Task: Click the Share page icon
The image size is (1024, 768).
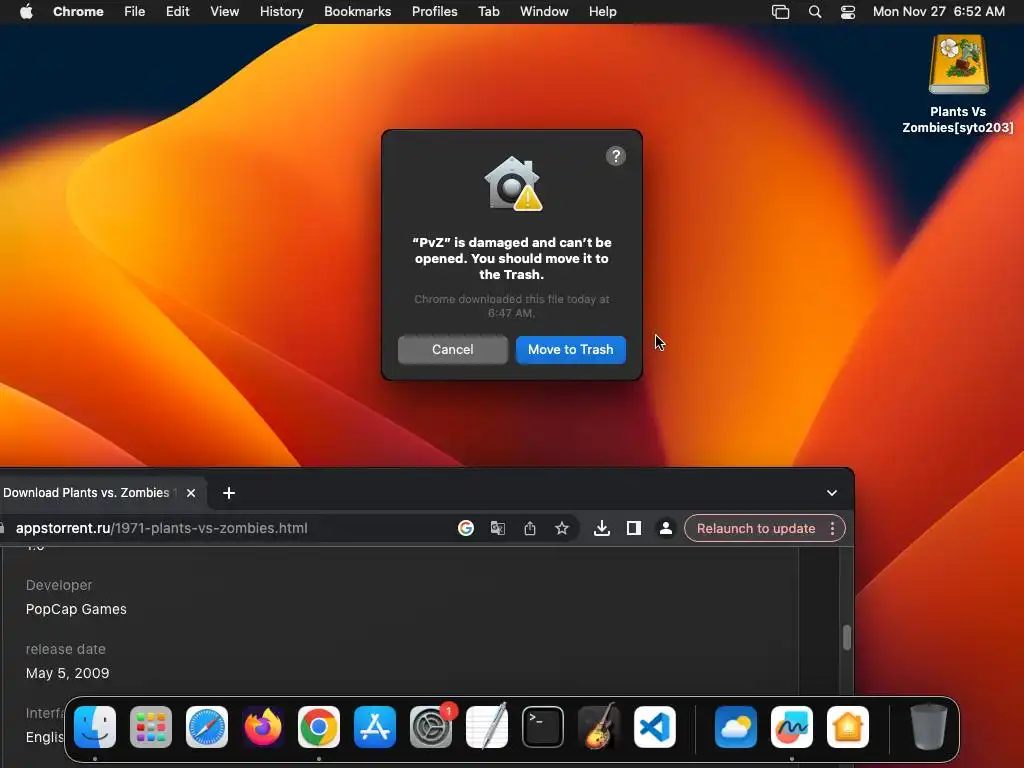Action: (x=530, y=528)
